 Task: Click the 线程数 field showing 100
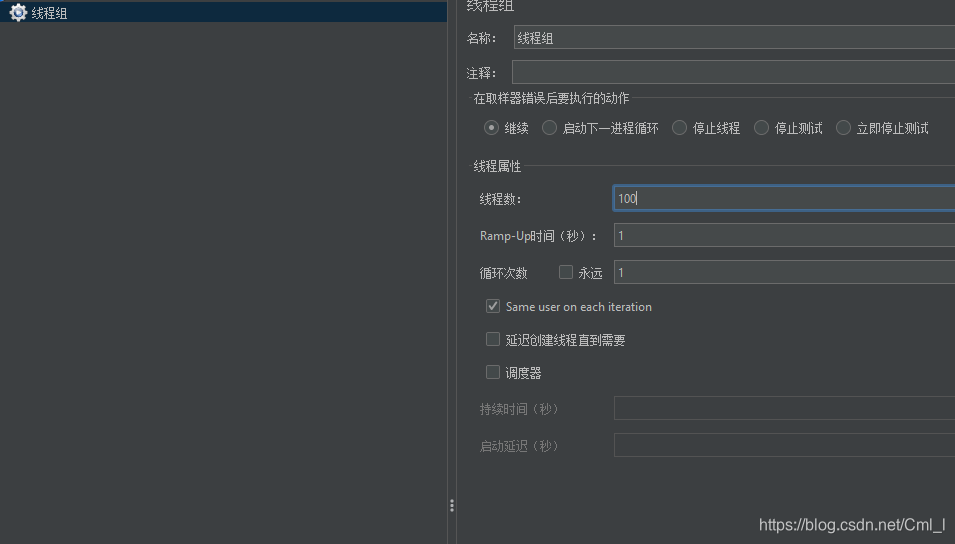click(784, 199)
